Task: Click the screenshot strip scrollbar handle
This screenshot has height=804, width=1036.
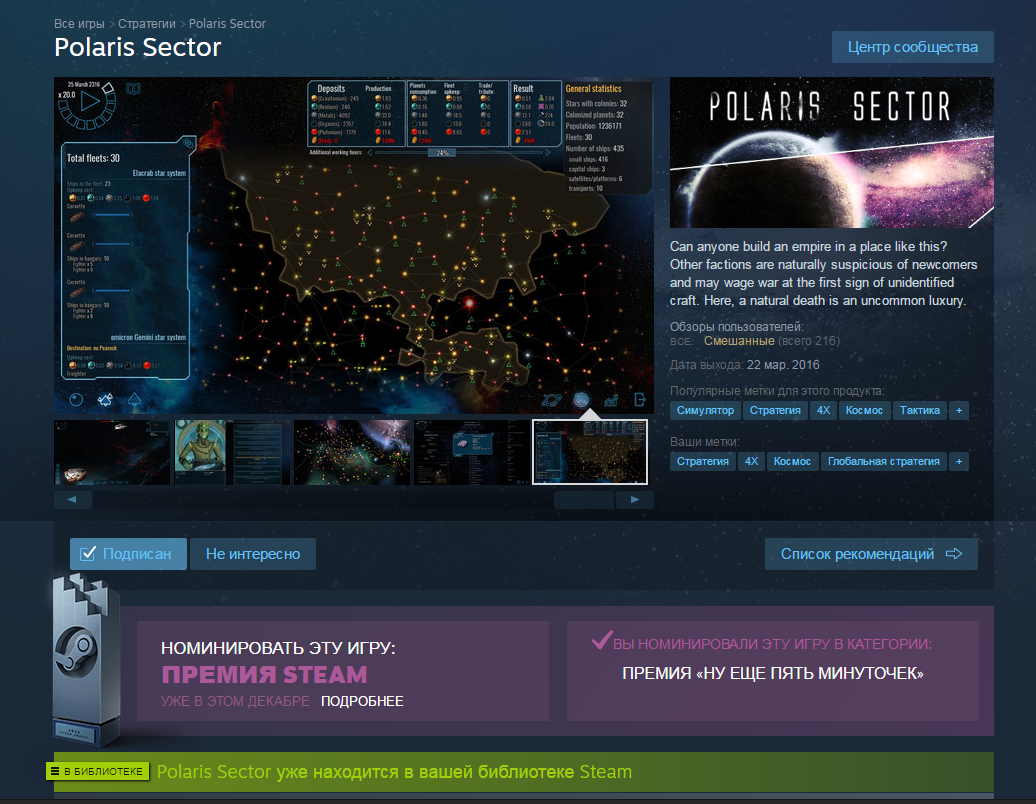Action: 584,500
